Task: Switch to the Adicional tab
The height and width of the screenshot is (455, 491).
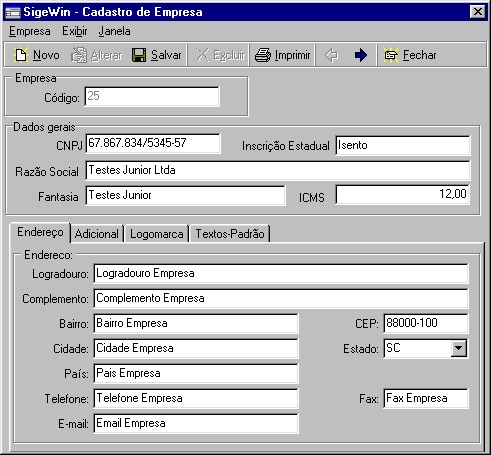Action: (97, 234)
